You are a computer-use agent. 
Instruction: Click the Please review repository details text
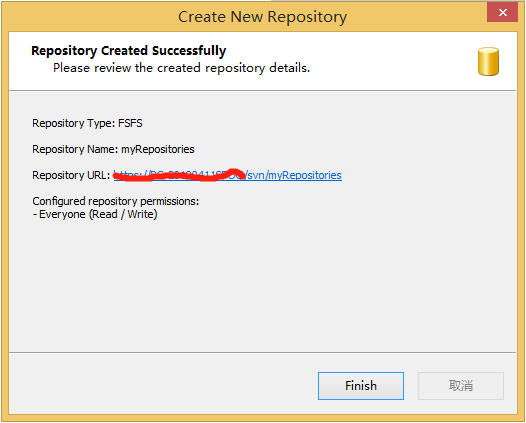point(181,68)
